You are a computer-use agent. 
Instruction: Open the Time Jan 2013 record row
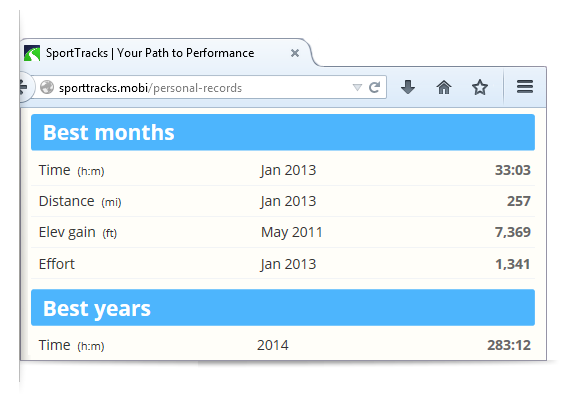[x=283, y=170]
